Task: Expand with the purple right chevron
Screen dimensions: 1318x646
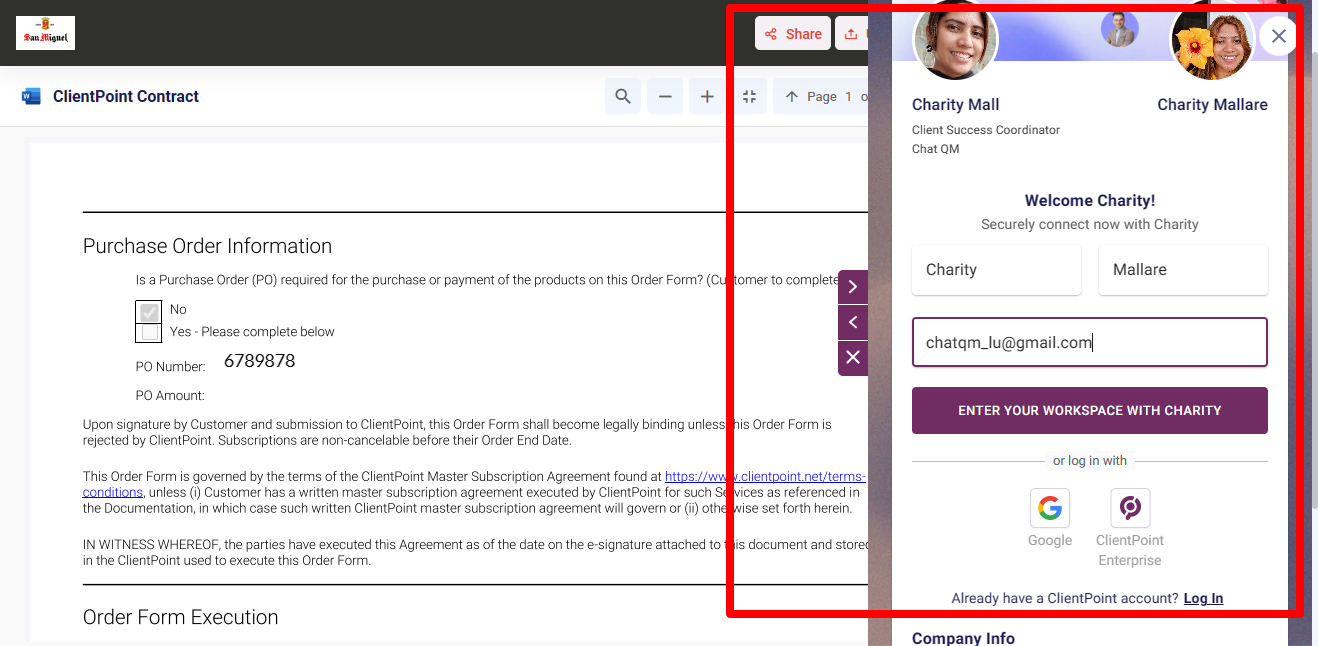Action: click(853, 287)
